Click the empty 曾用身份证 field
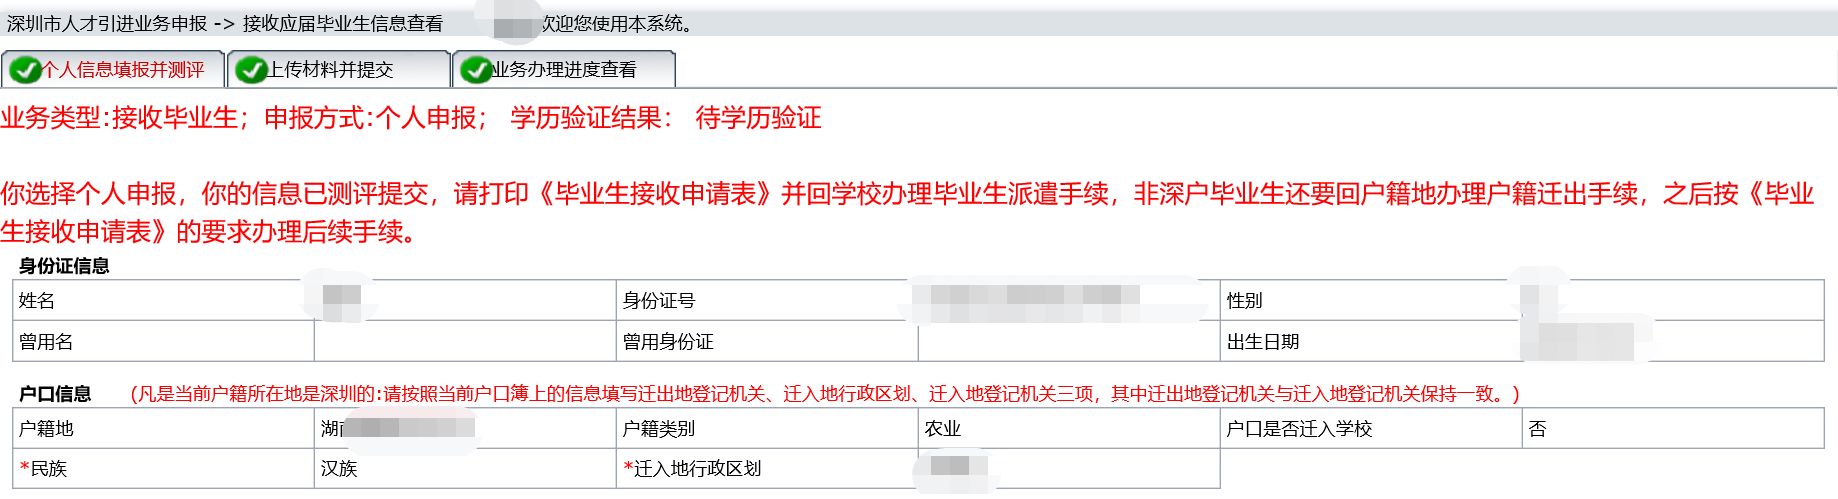The image size is (1838, 499). [1069, 341]
